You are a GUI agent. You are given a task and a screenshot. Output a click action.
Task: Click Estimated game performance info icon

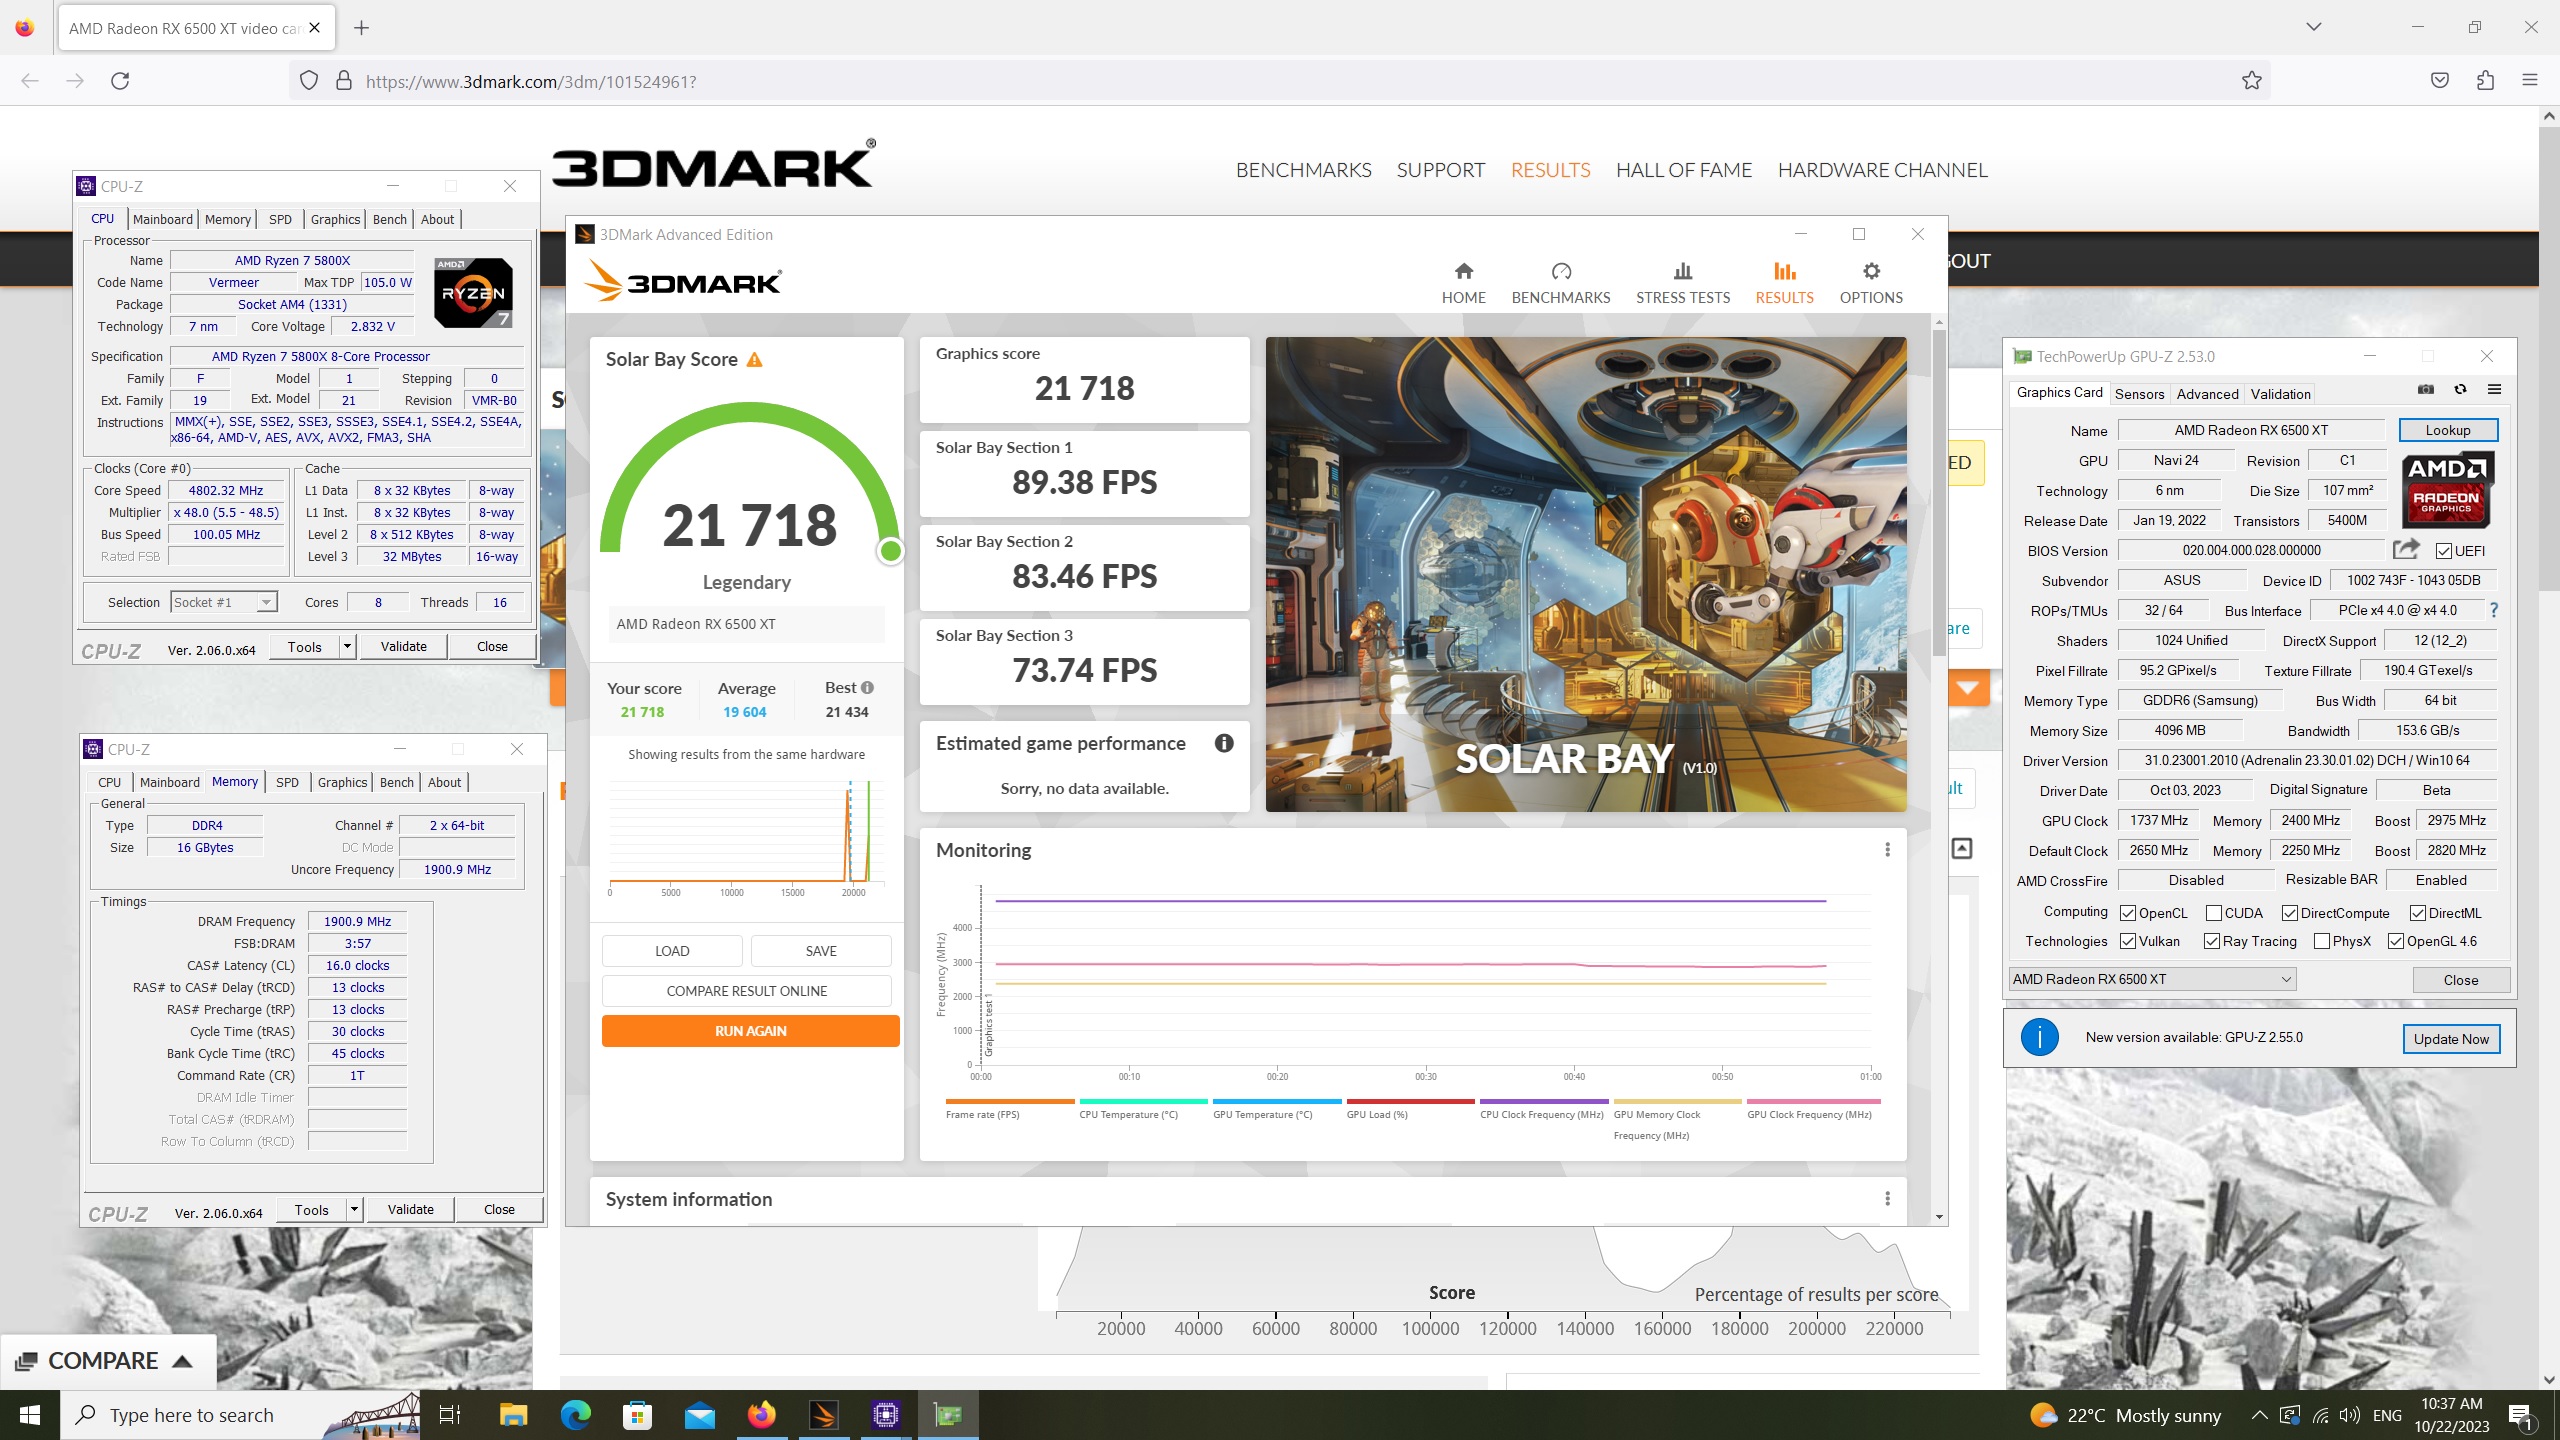point(1224,743)
